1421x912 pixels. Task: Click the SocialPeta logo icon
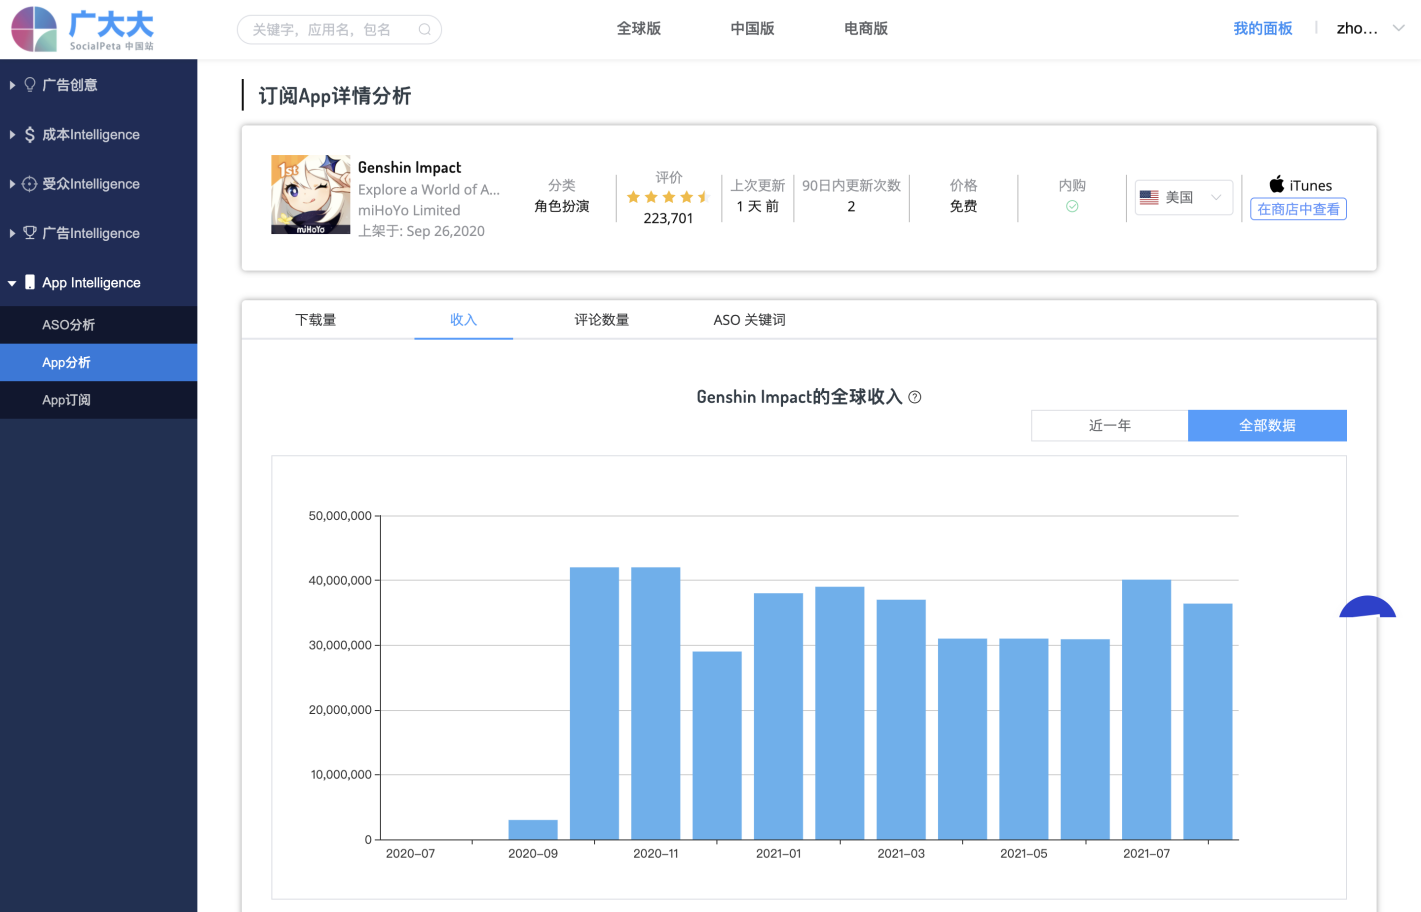pyautogui.click(x=35, y=29)
